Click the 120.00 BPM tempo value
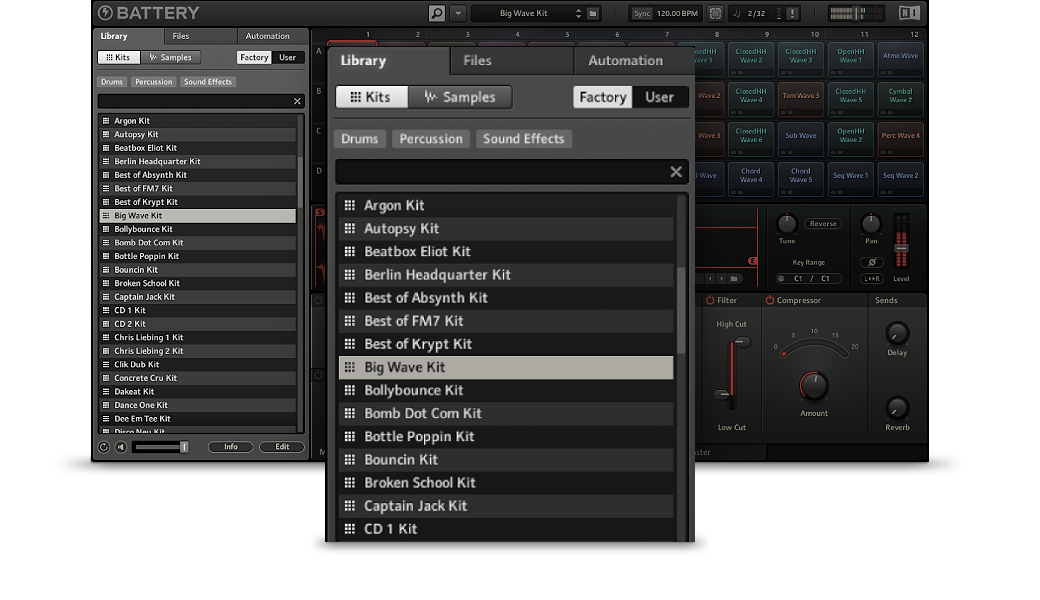Image resolution: width=1040 pixels, height=600 pixels. (677, 13)
